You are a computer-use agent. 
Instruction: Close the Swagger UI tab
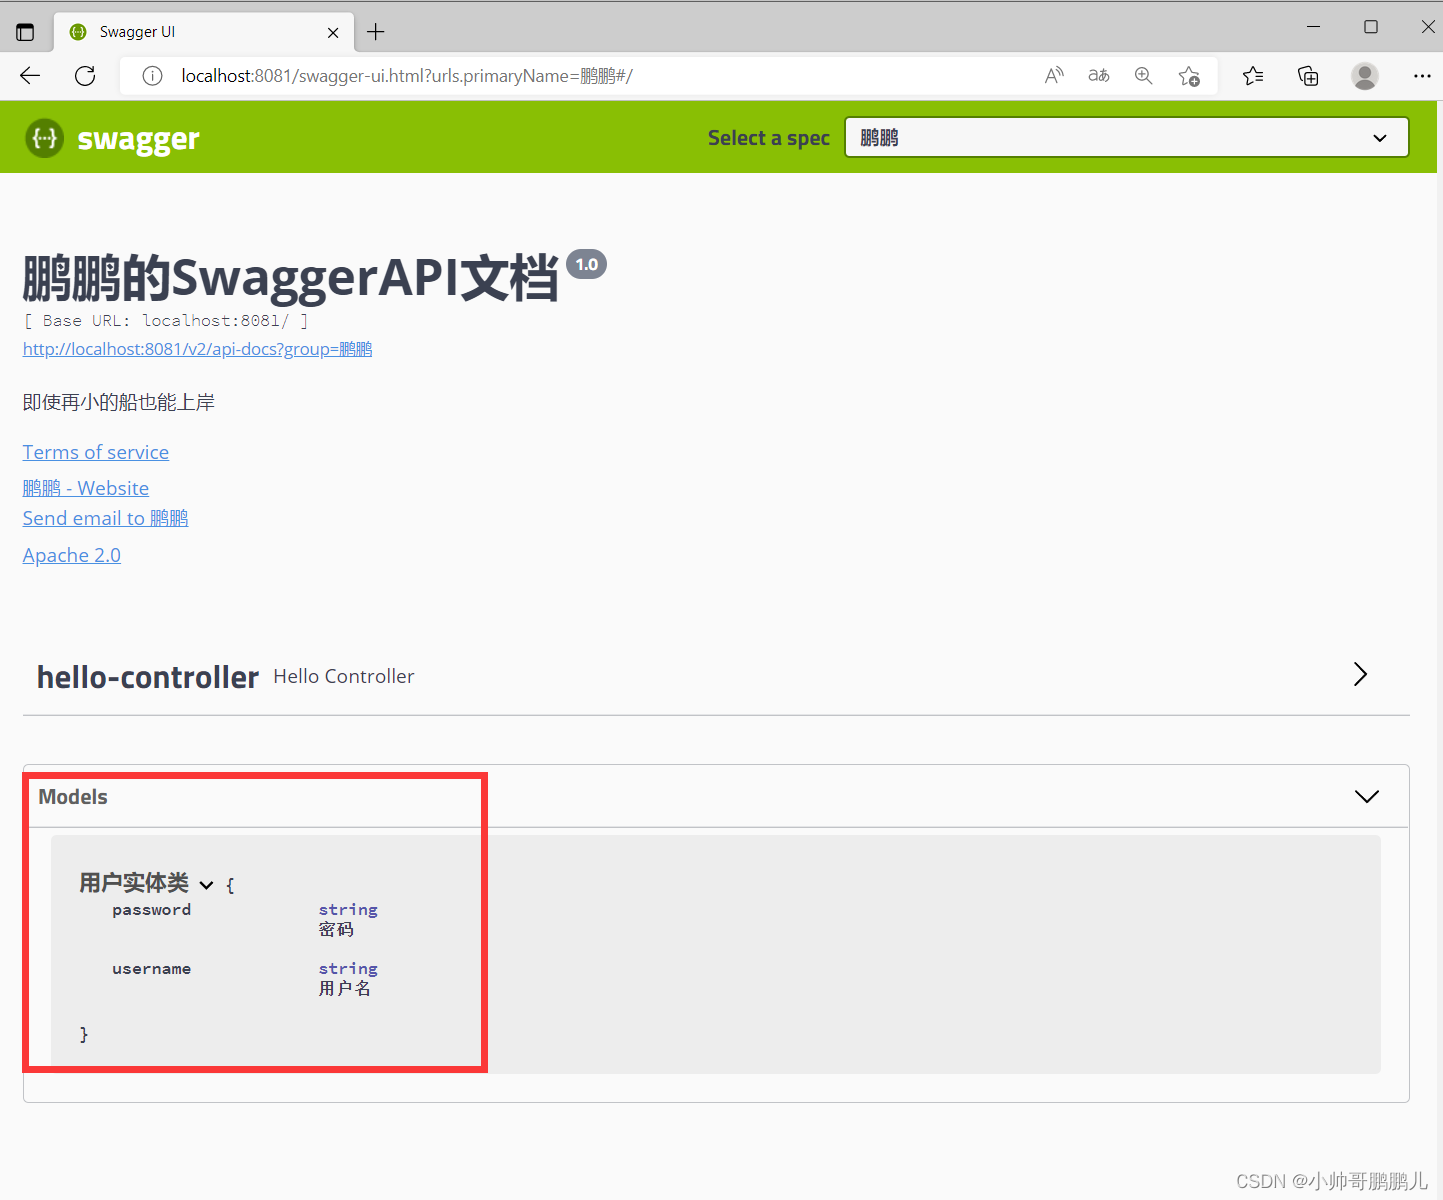click(x=333, y=32)
